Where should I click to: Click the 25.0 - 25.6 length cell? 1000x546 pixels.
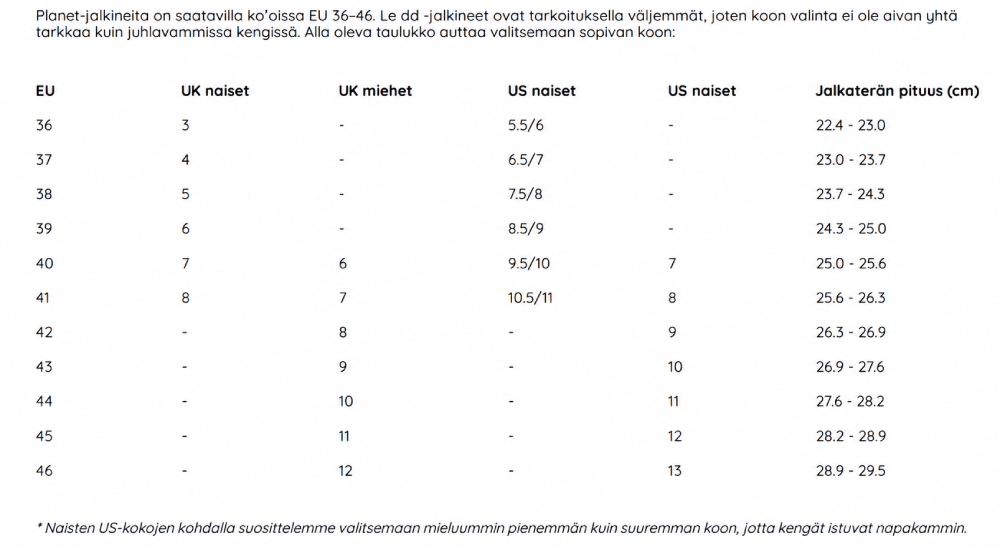click(x=851, y=263)
